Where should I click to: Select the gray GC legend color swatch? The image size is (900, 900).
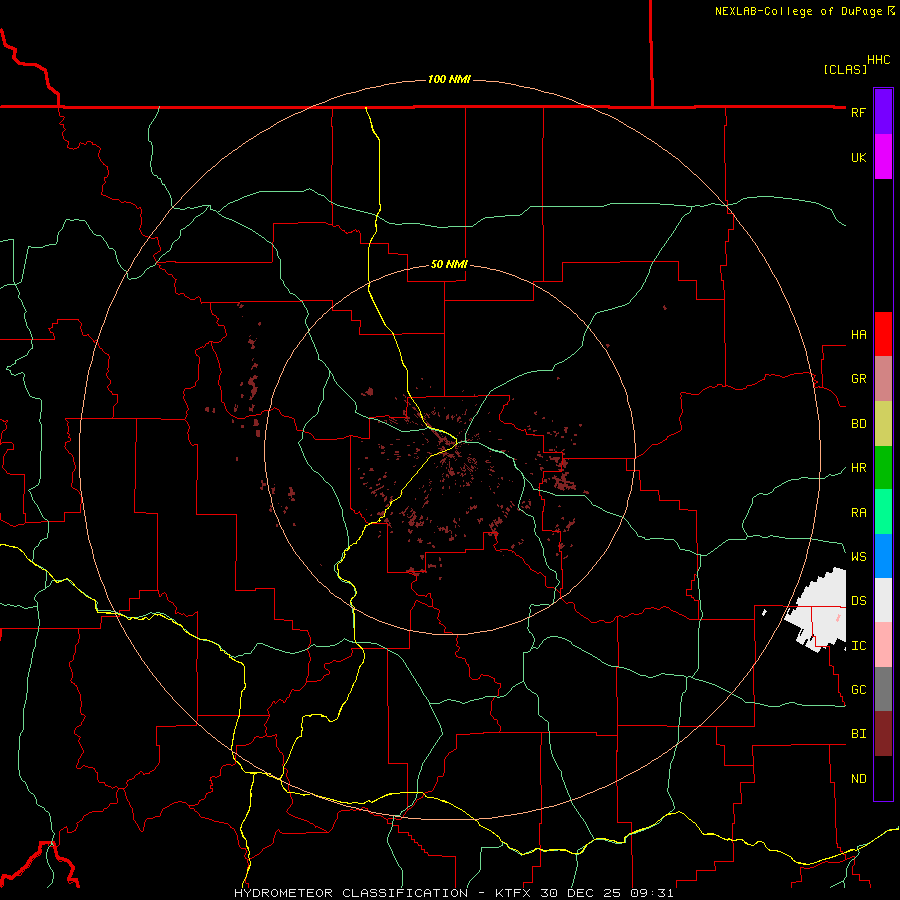883,689
